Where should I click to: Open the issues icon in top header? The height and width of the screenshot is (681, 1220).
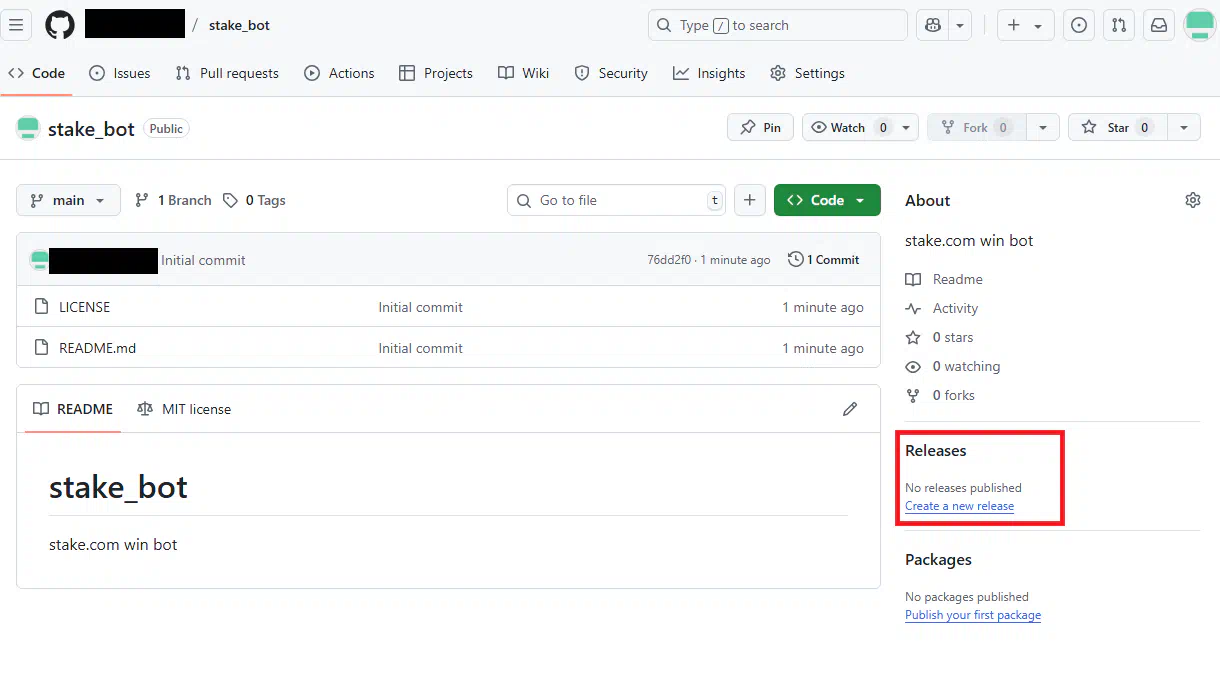point(1079,25)
